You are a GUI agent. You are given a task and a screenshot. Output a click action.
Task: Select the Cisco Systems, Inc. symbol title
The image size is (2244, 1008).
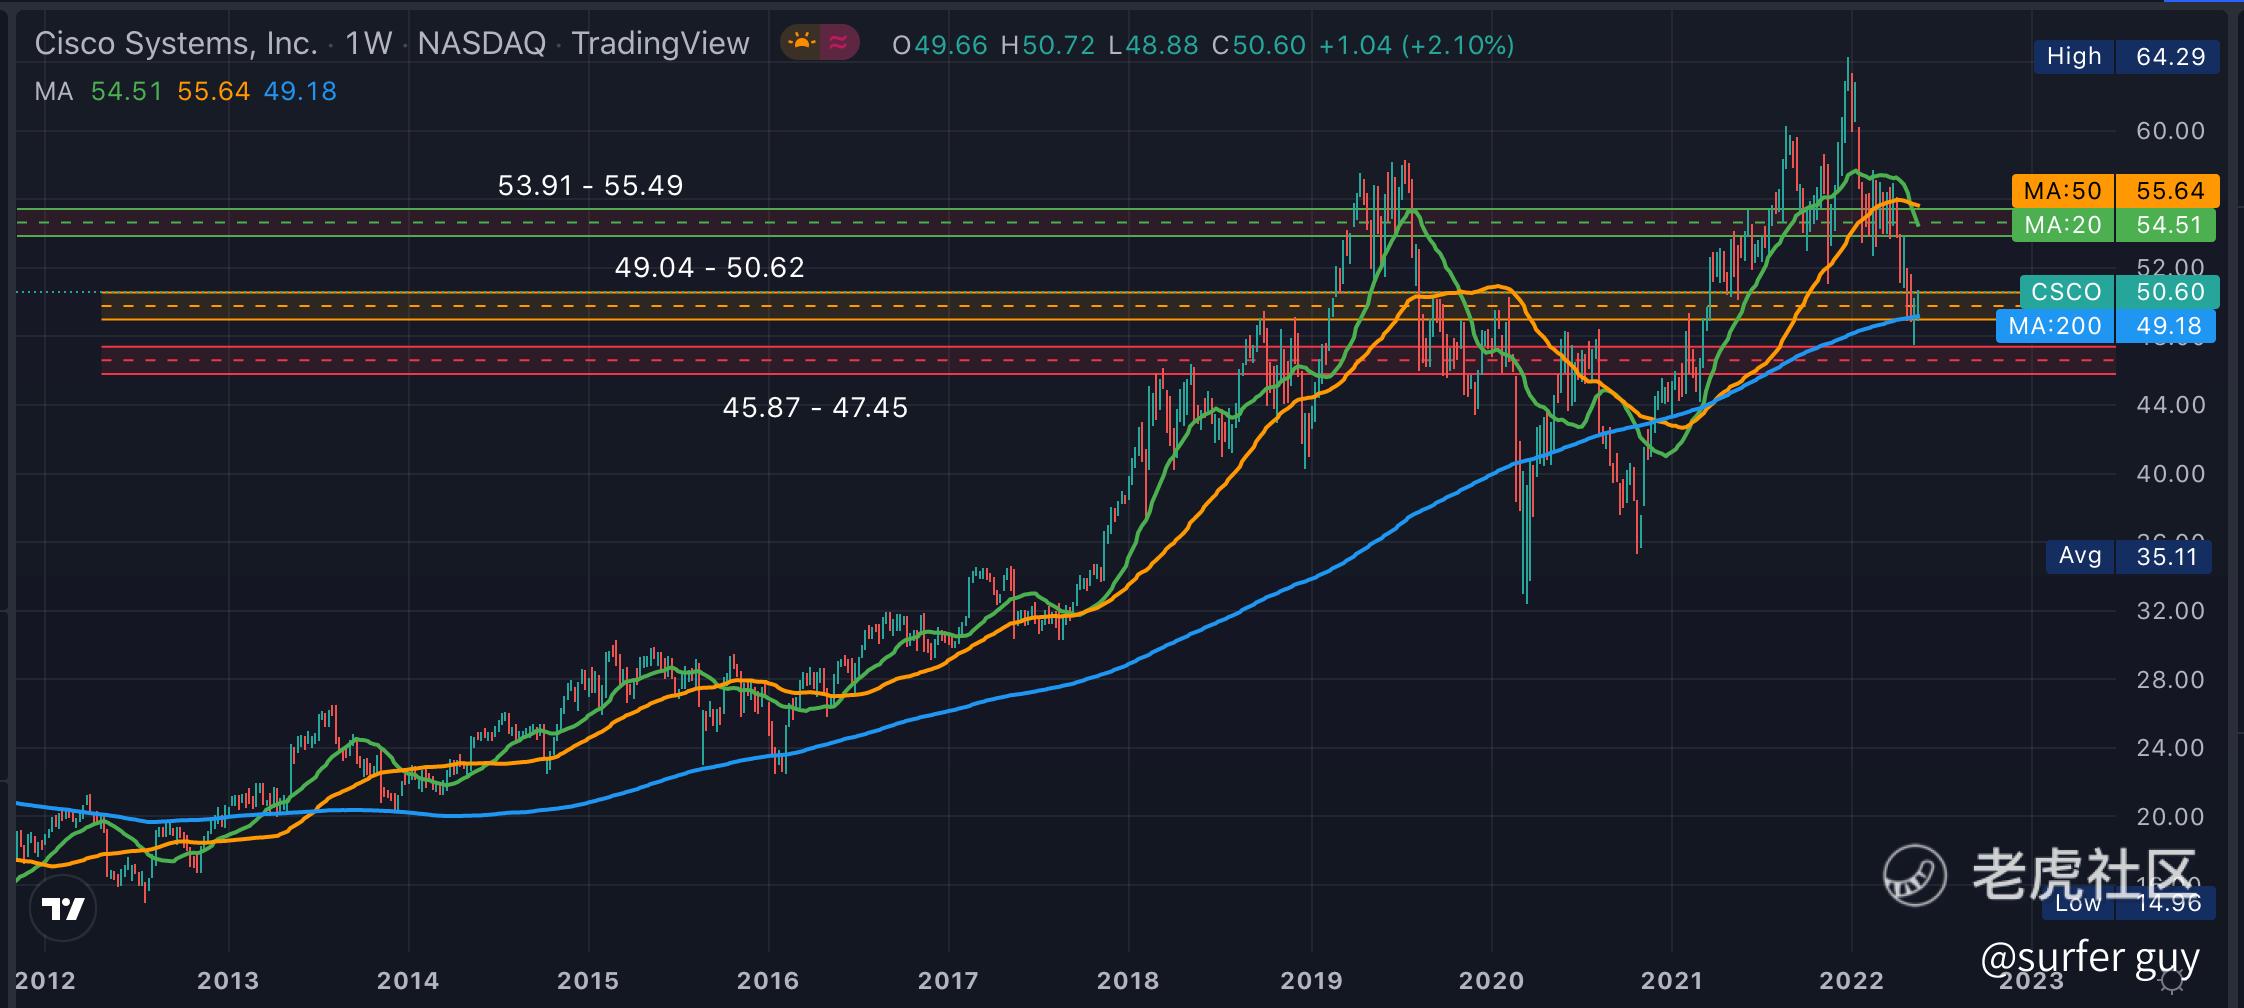176,44
